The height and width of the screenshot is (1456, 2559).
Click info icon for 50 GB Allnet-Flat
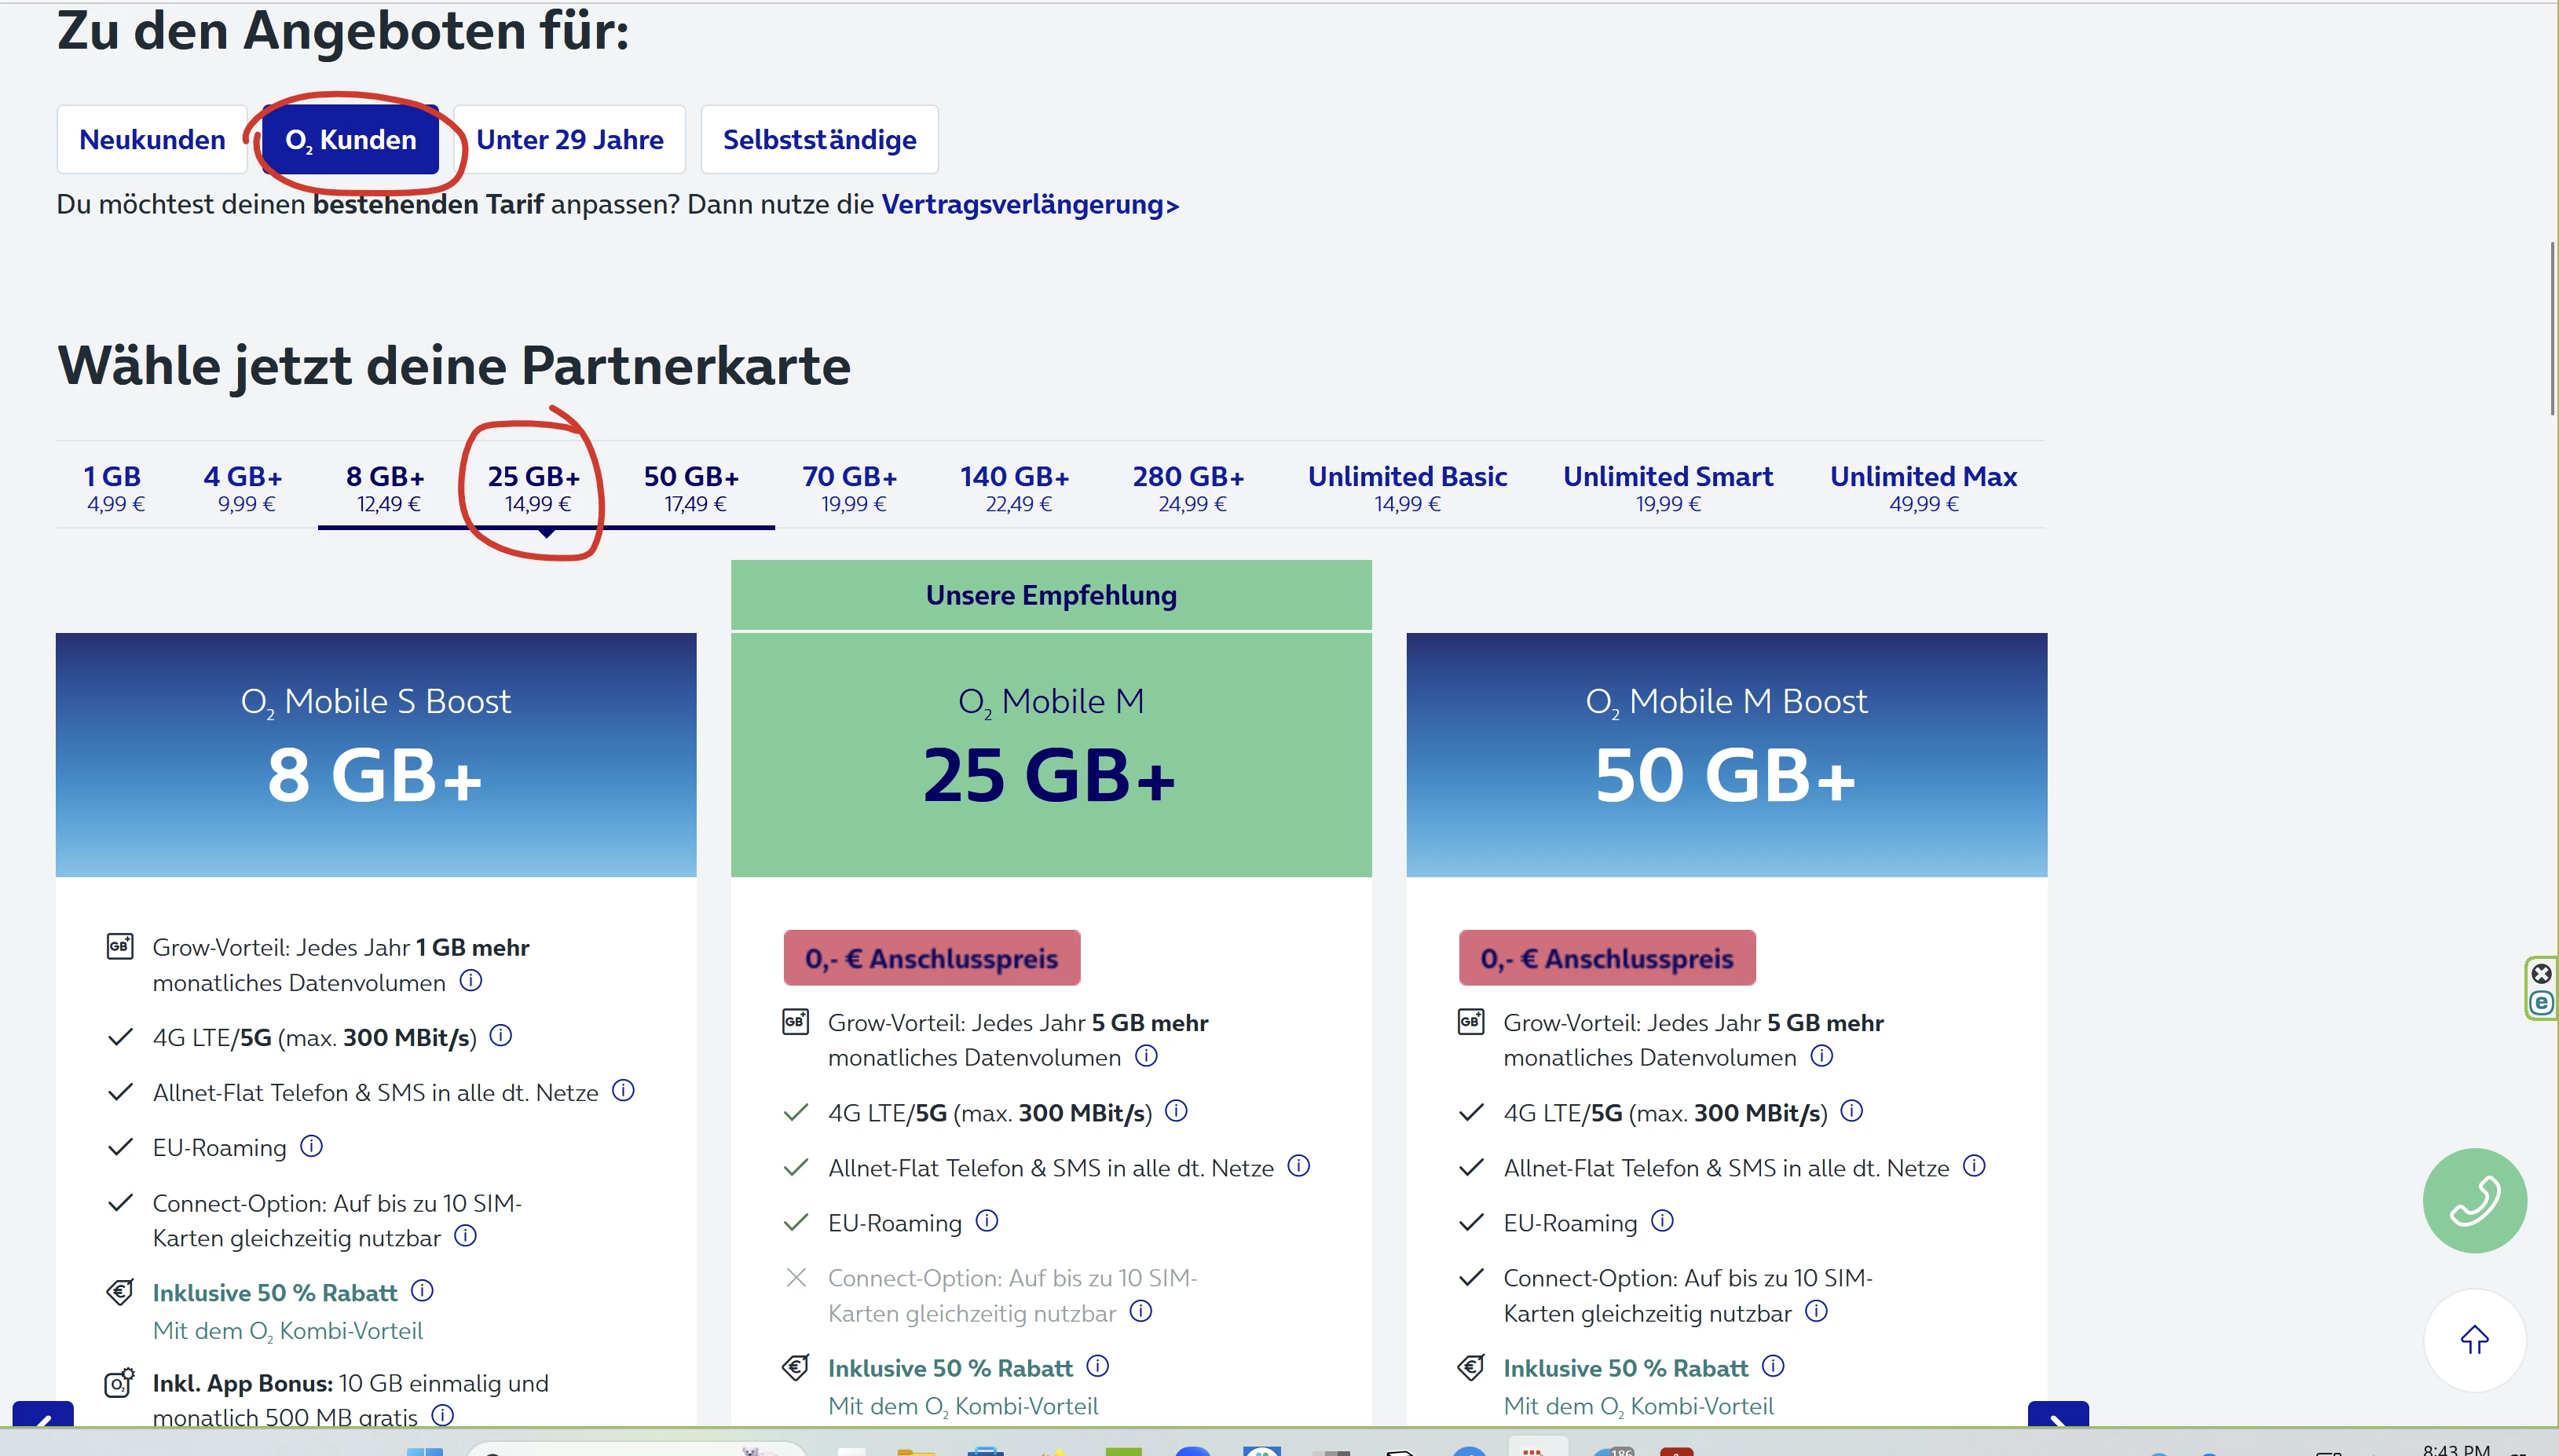1973,1166
